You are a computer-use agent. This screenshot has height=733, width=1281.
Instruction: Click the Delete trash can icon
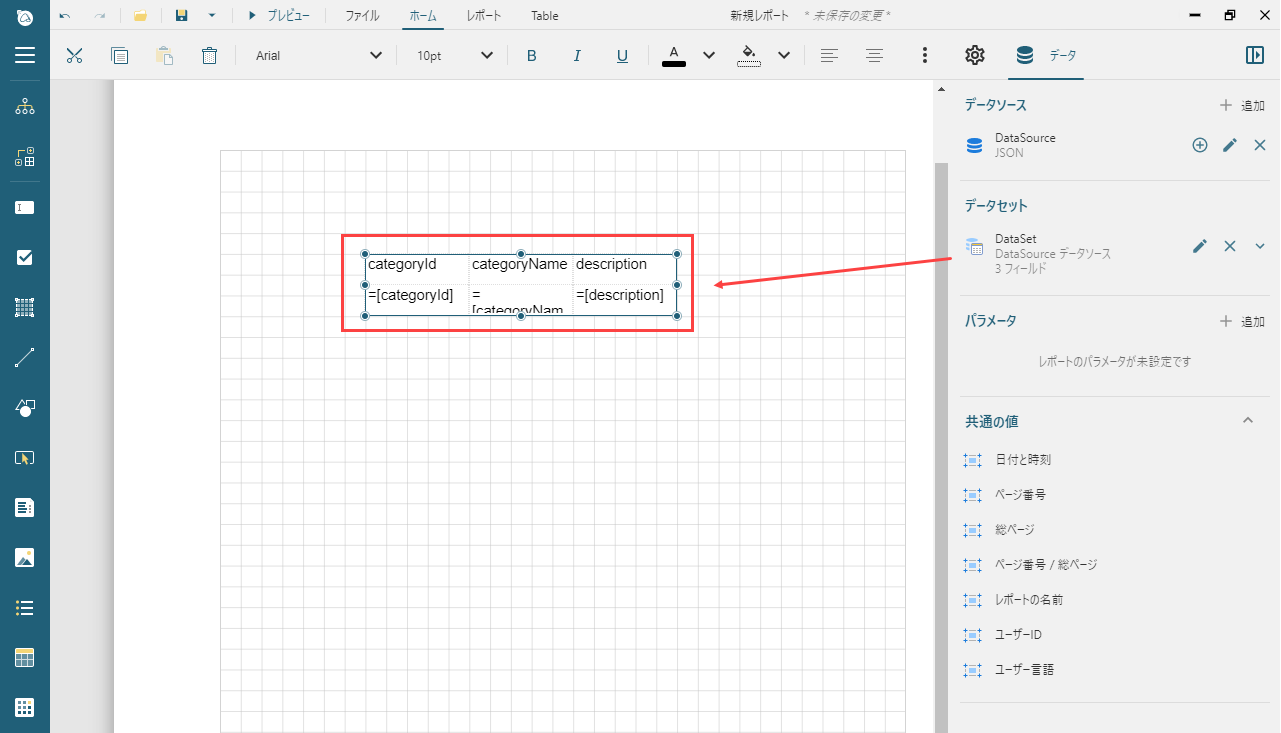click(x=209, y=56)
